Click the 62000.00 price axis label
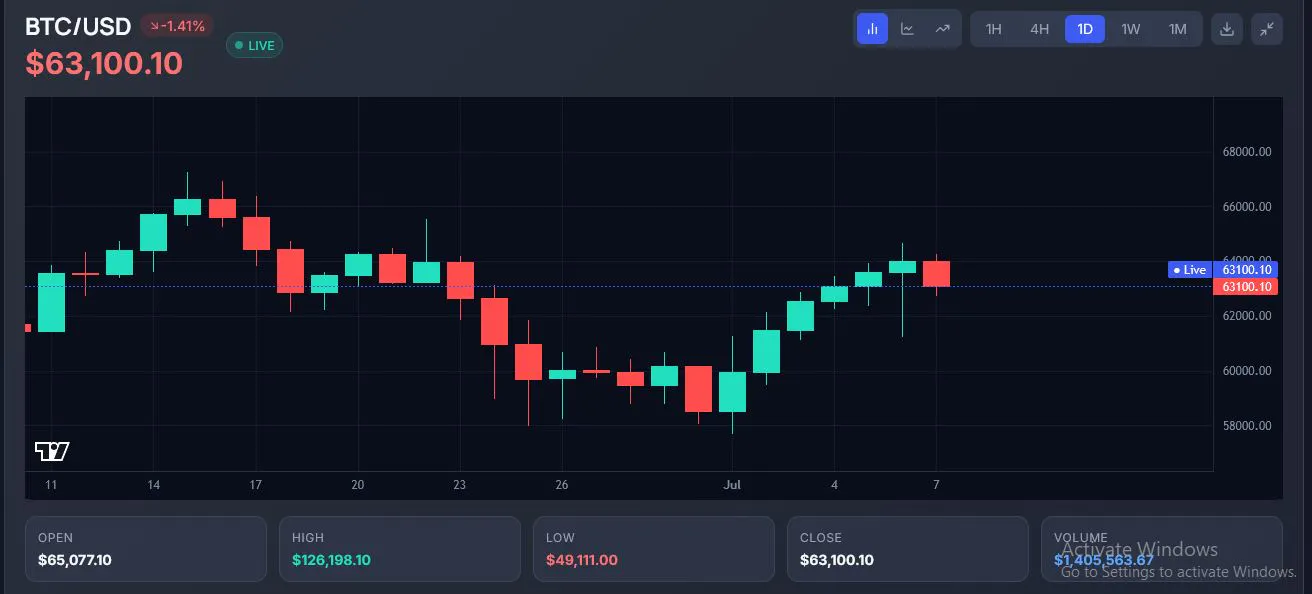 pyautogui.click(x=1247, y=316)
